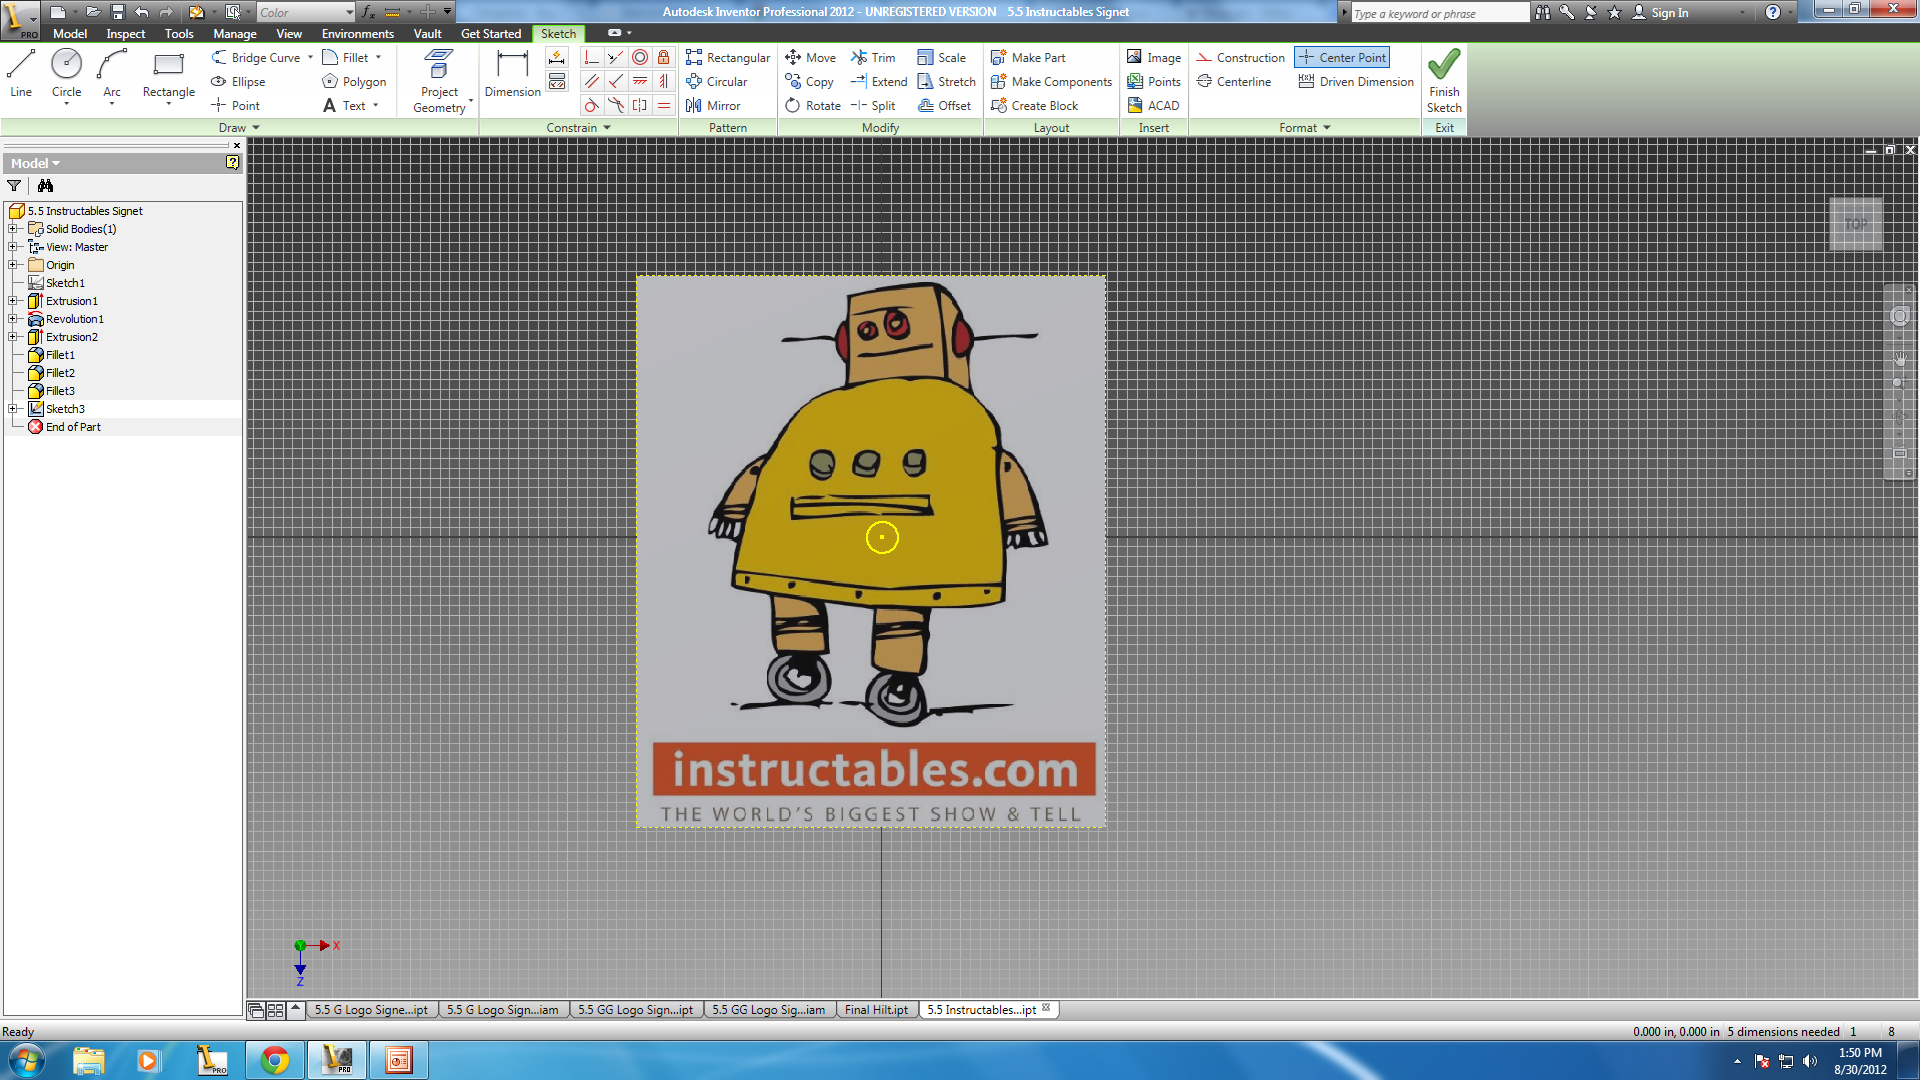1920x1080 pixels.
Task: Open the Format panel dropdown
Action: point(1305,128)
